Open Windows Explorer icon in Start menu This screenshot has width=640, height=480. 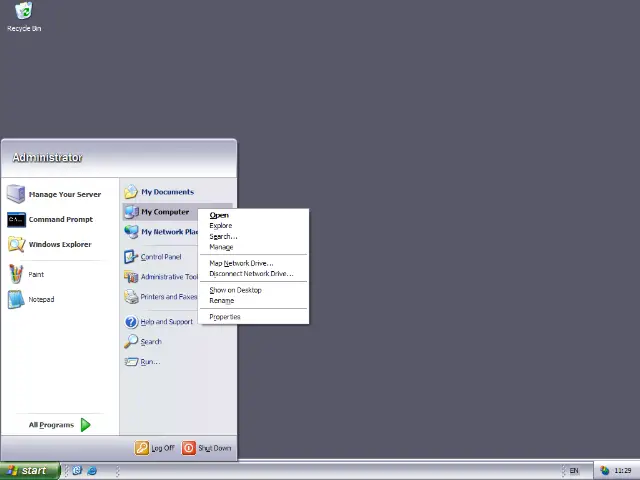click(x=16, y=244)
